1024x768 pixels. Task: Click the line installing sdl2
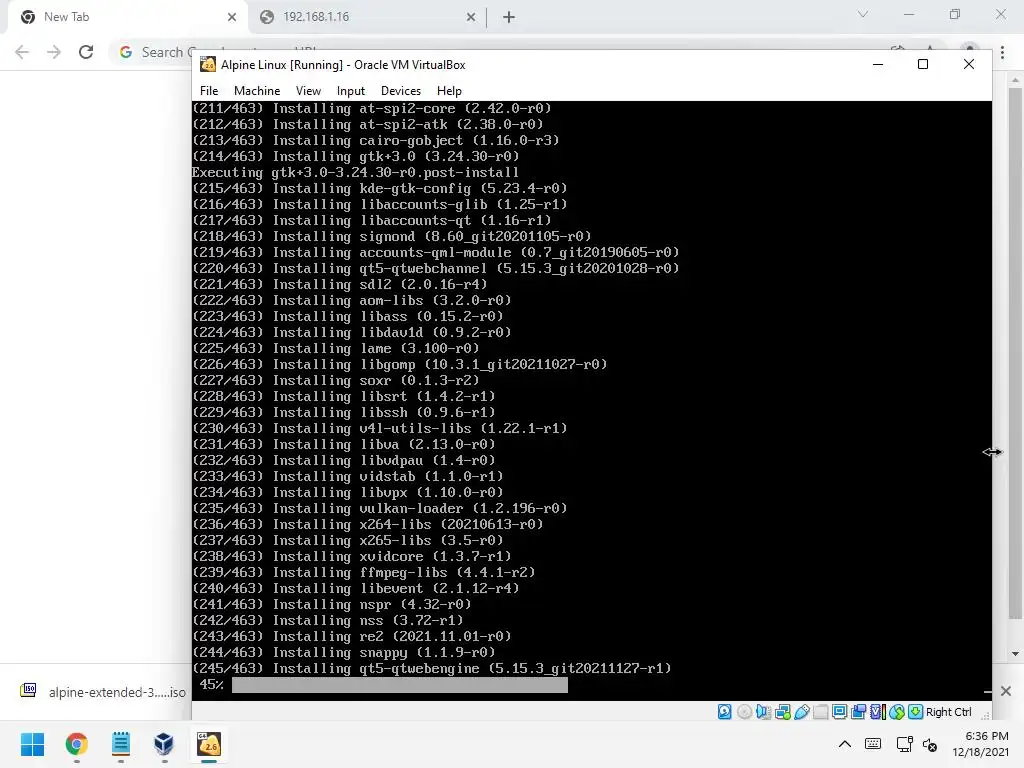tap(340, 284)
